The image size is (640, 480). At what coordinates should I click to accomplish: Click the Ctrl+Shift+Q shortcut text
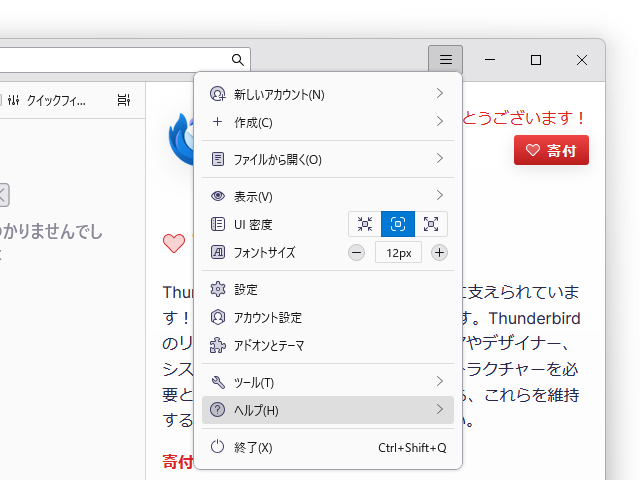click(x=412, y=448)
